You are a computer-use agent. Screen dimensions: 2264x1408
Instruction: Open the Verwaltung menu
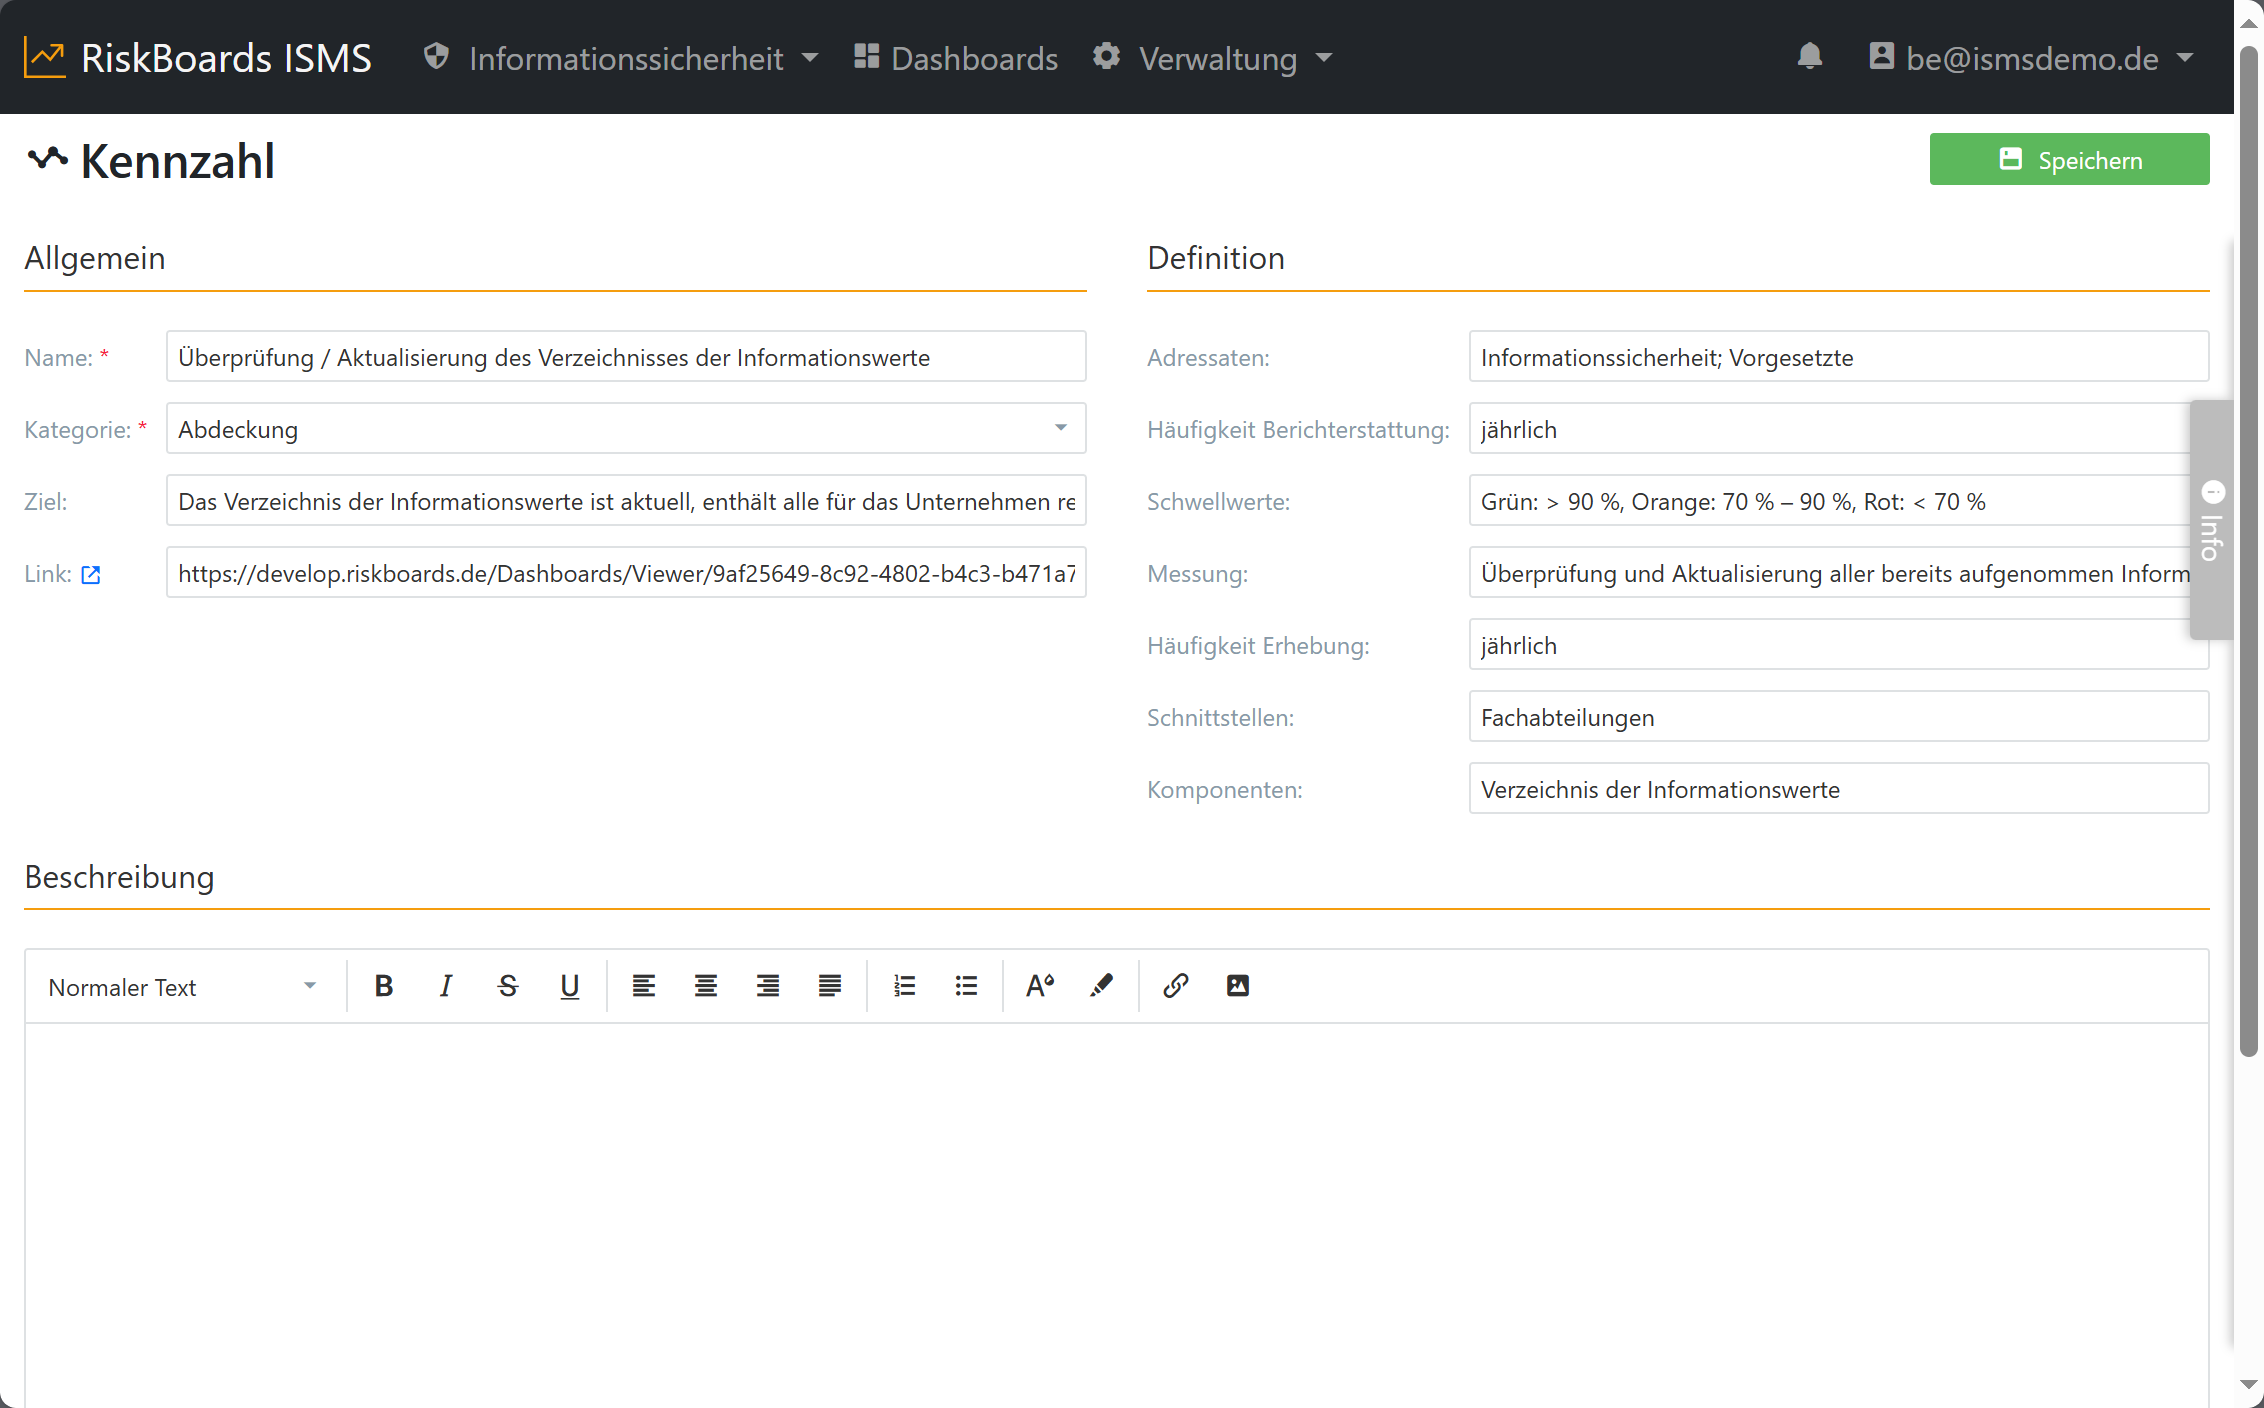pyautogui.click(x=1212, y=58)
